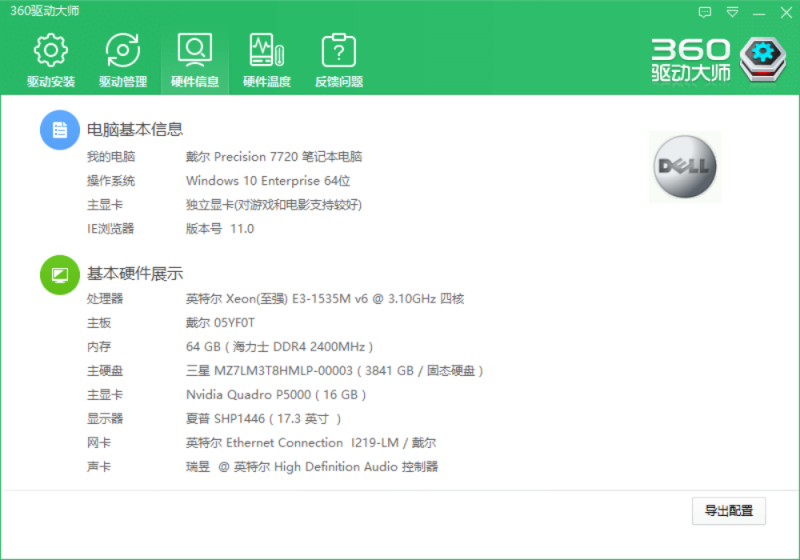Open the 硬件温度 hardware temperature tab
Screen dimensions: 800x560
pyautogui.click(x=267, y=60)
